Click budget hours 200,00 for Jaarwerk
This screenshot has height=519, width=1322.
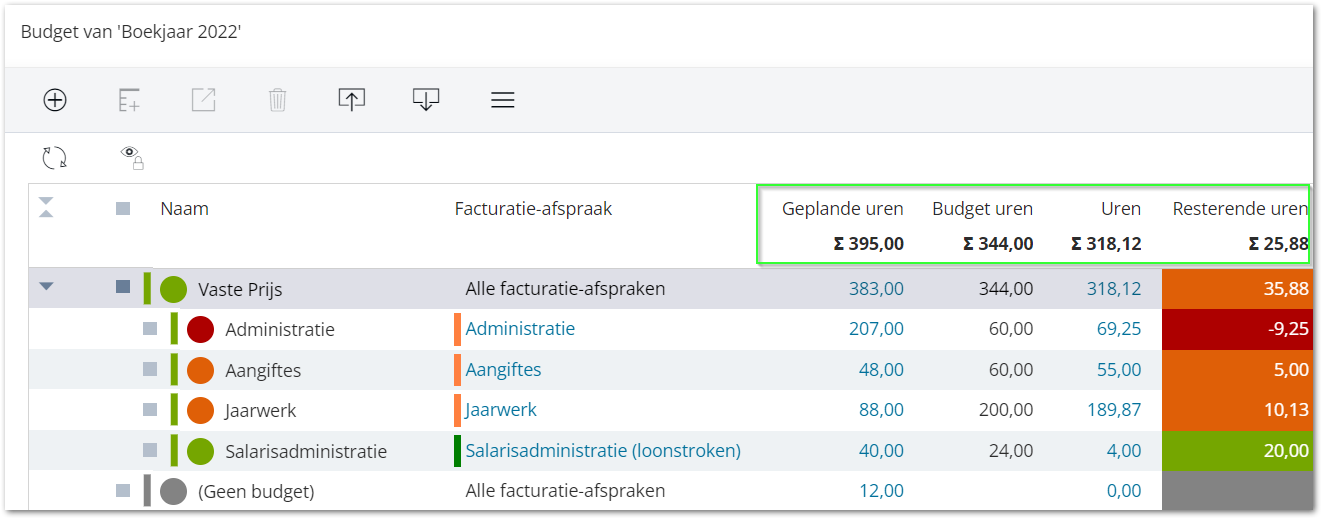tap(1006, 409)
